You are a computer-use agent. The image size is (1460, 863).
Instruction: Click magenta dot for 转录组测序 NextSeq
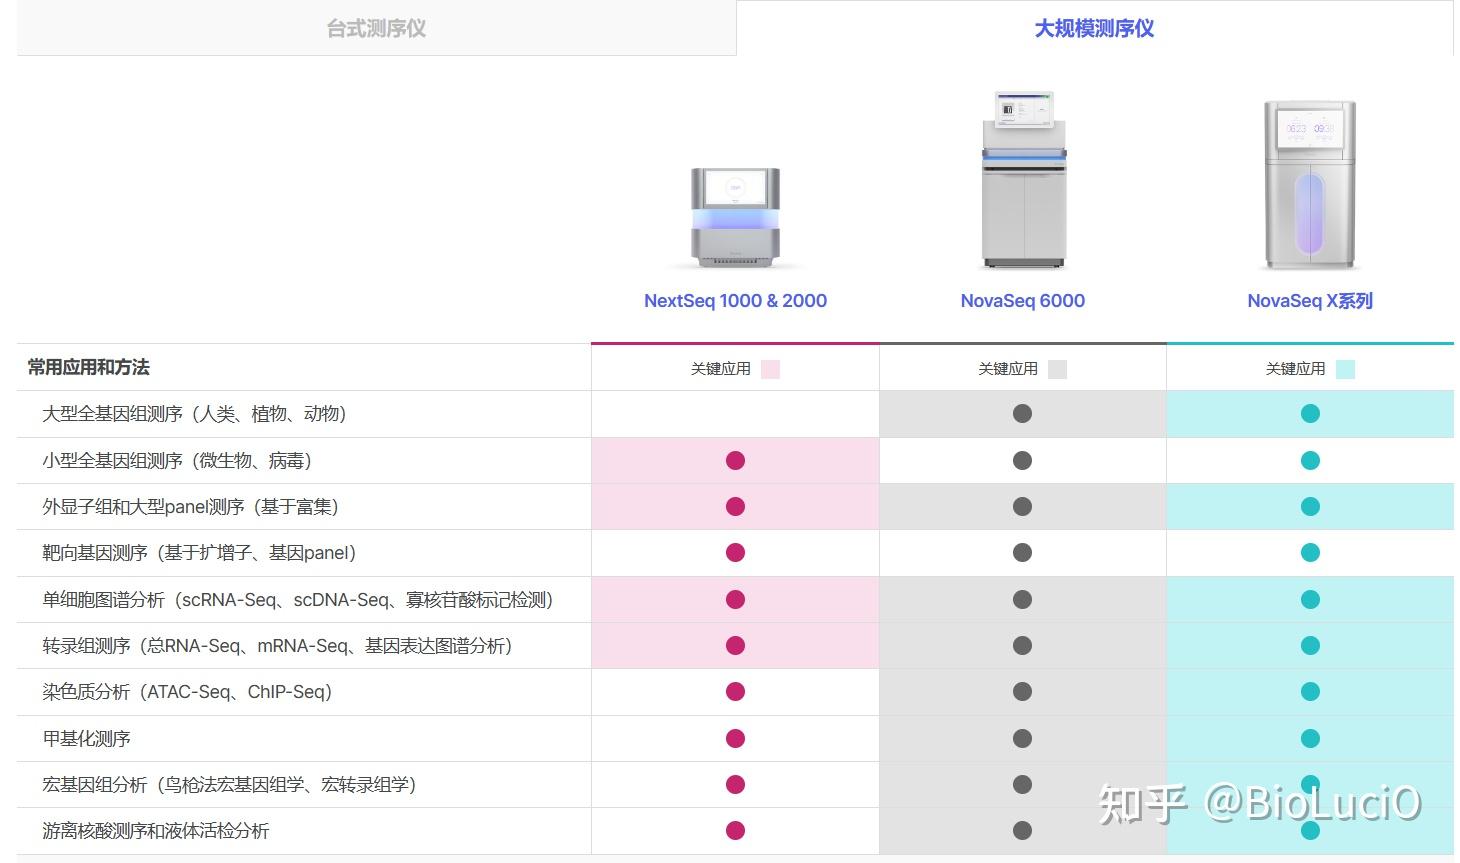coord(735,646)
